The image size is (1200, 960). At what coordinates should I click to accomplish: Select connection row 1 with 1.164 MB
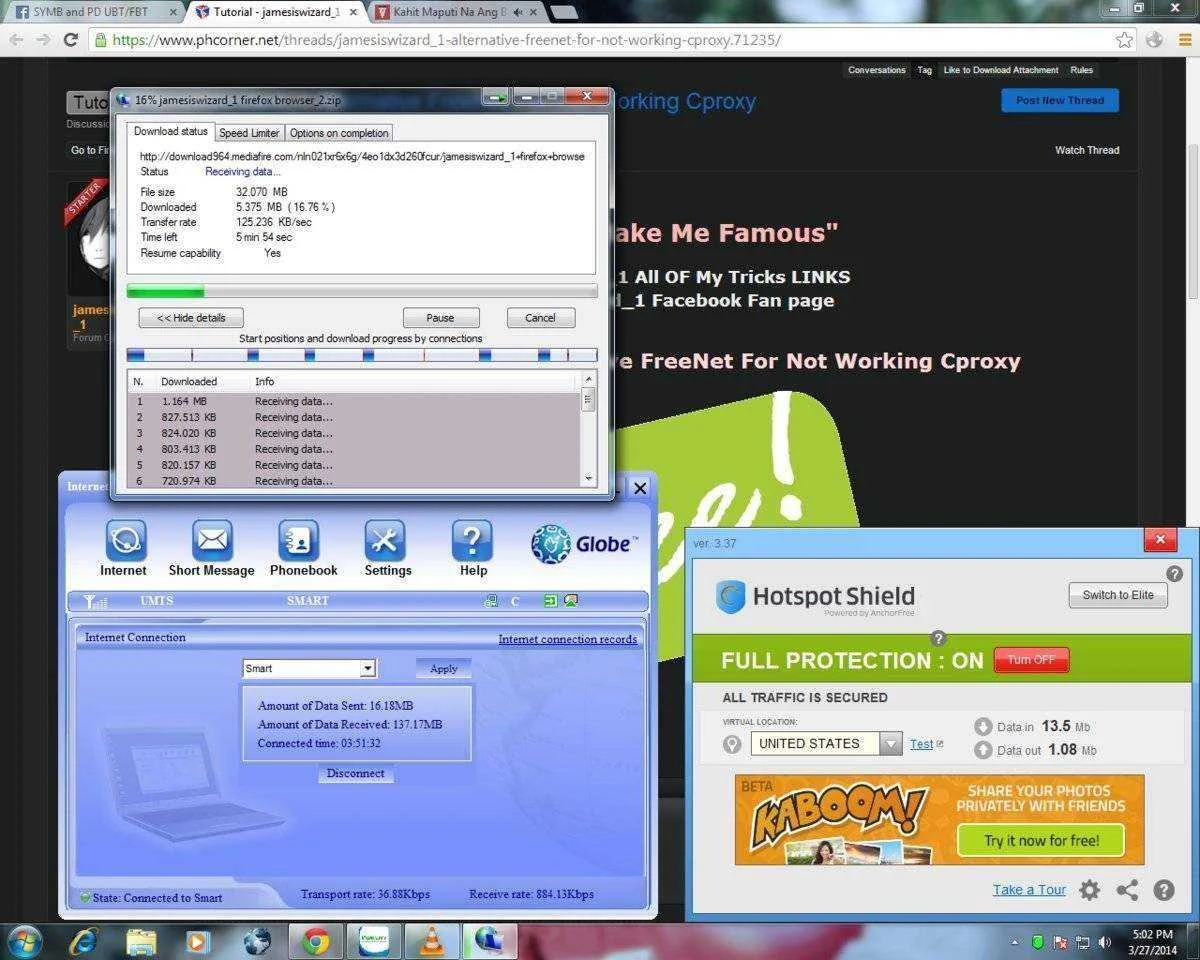(x=354, y=401)
